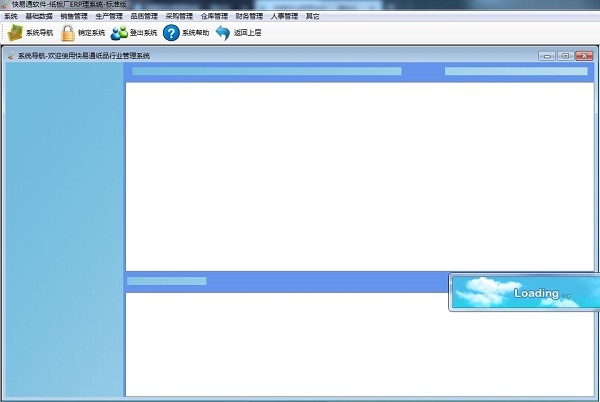Viewport: 600px width, 402px height.
Task: Open the 财务管理 menu
Action: coord(249,16)
